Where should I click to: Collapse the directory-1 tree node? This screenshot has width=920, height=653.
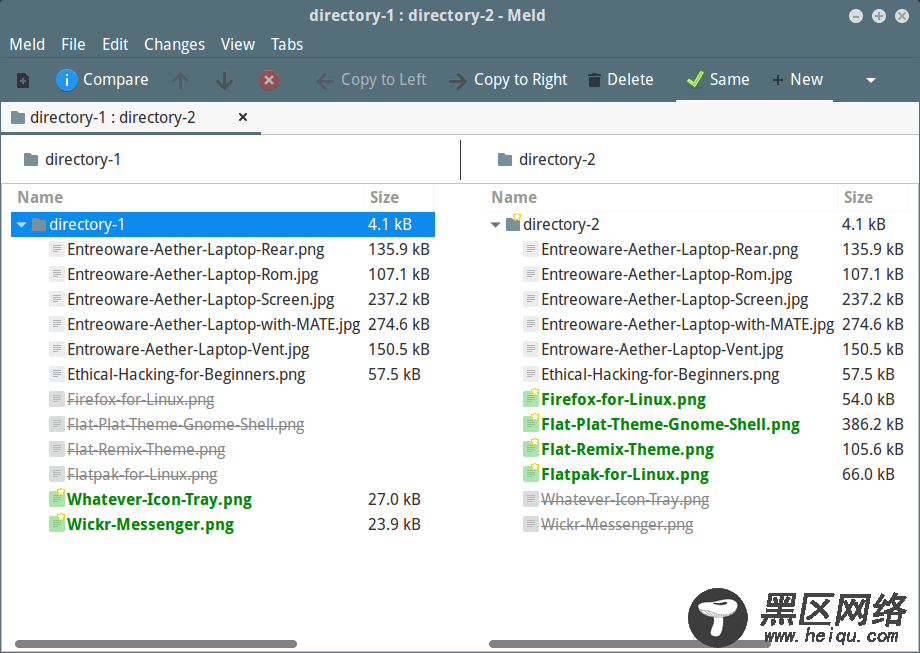click(x=22, y=225)
